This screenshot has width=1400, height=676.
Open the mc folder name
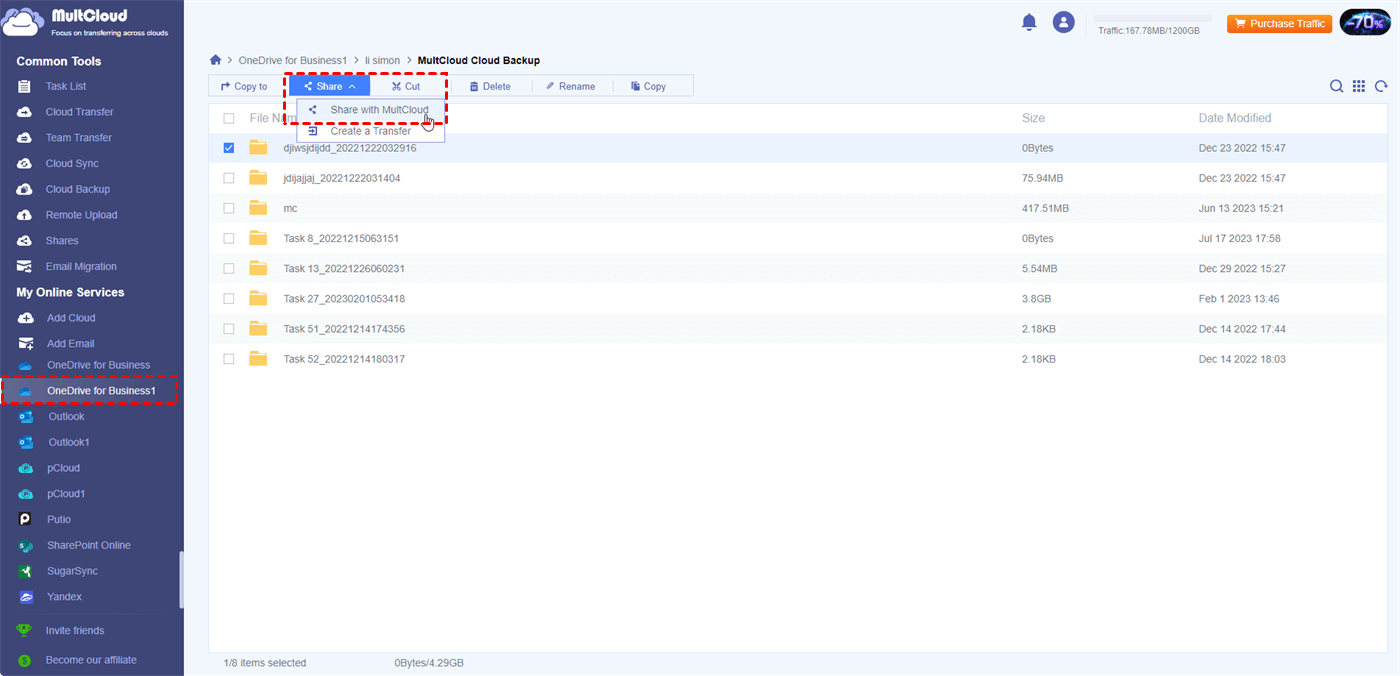(290, 208)
